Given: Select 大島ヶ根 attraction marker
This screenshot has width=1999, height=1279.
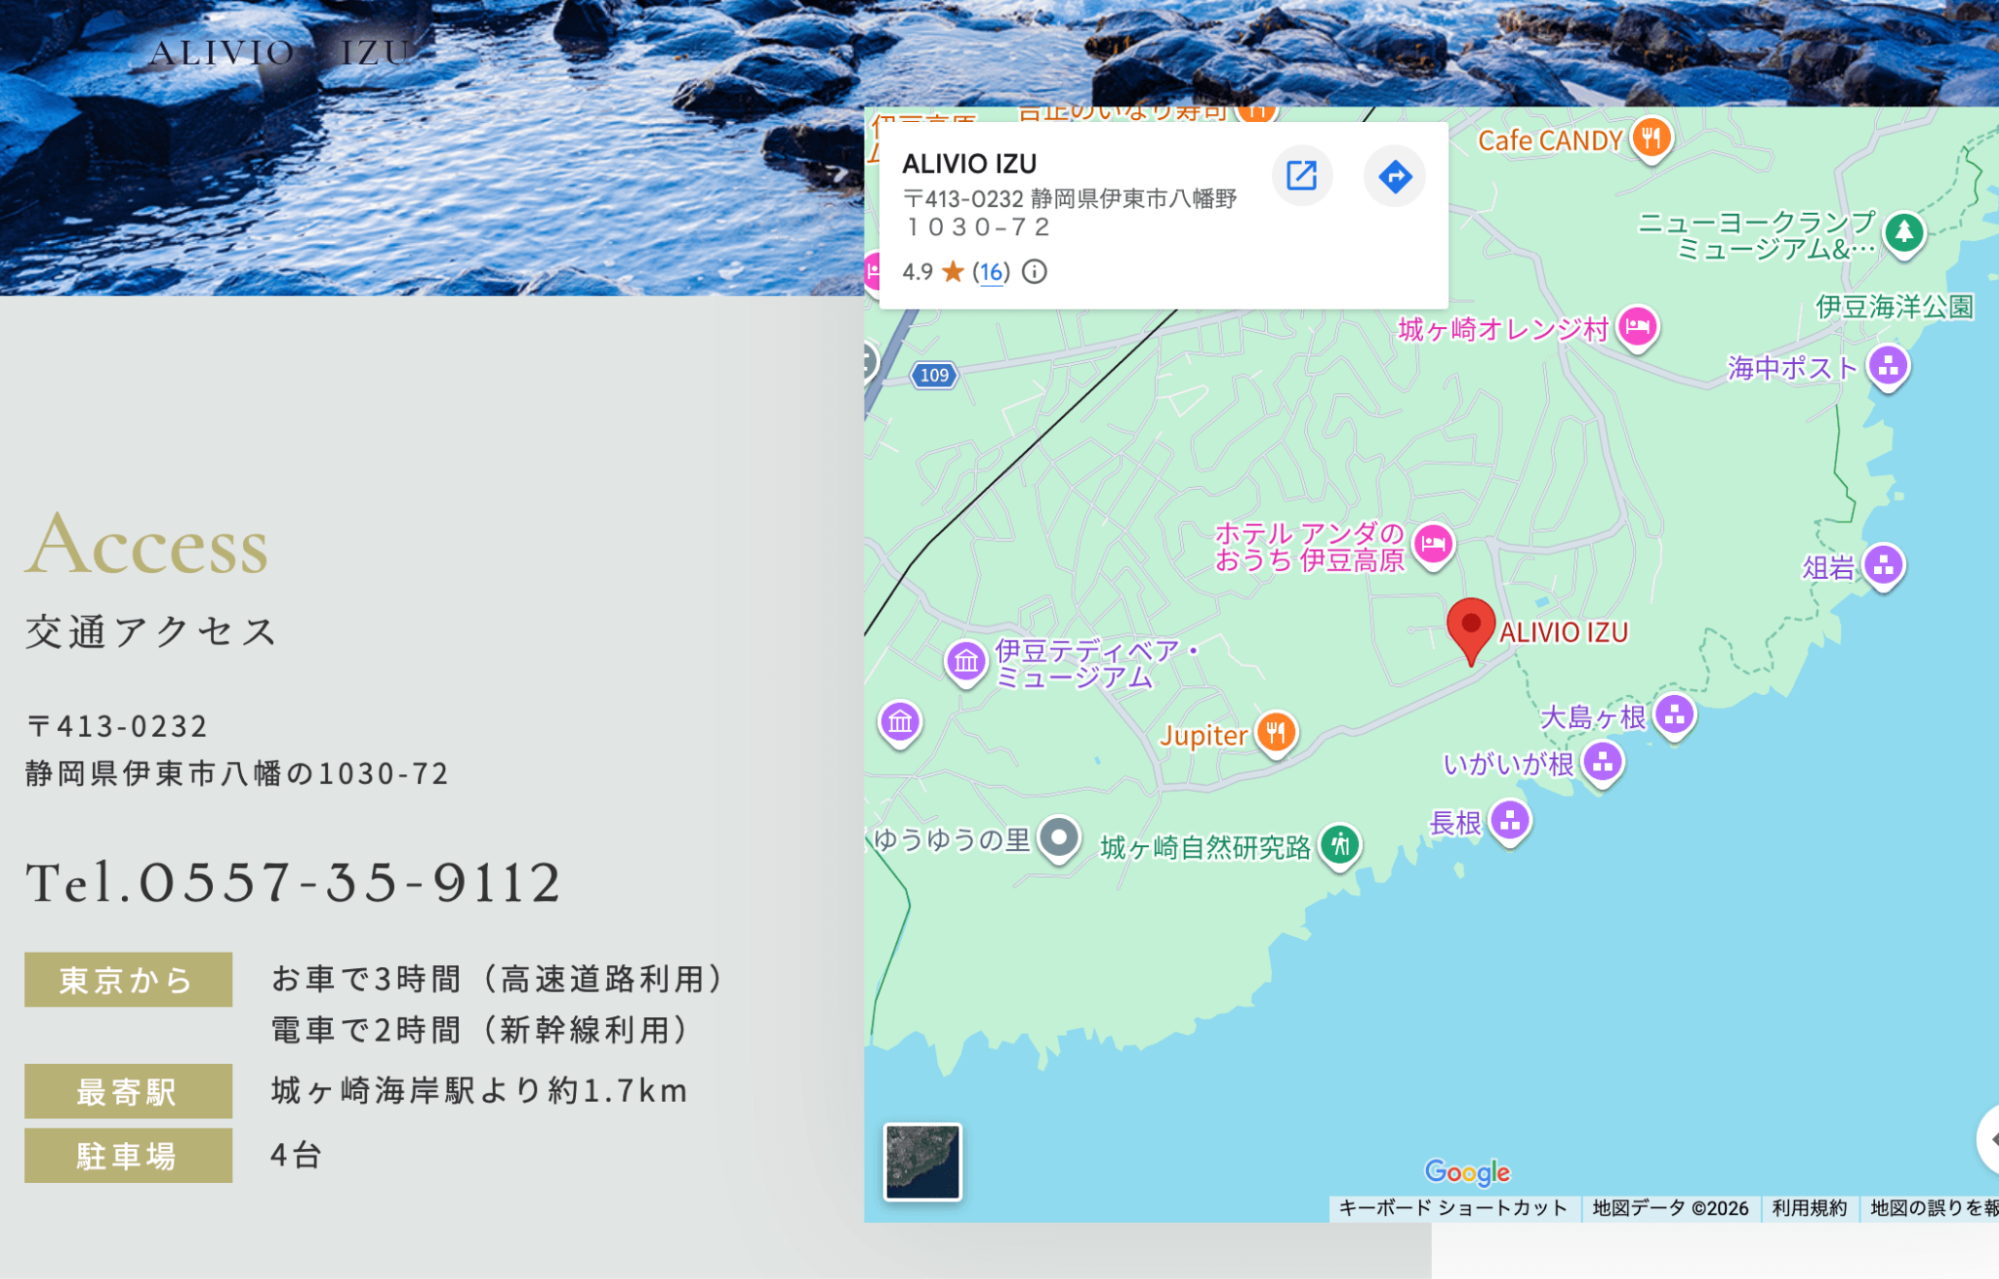Looking at the screenshot, I should click(x=1674, y=717).
